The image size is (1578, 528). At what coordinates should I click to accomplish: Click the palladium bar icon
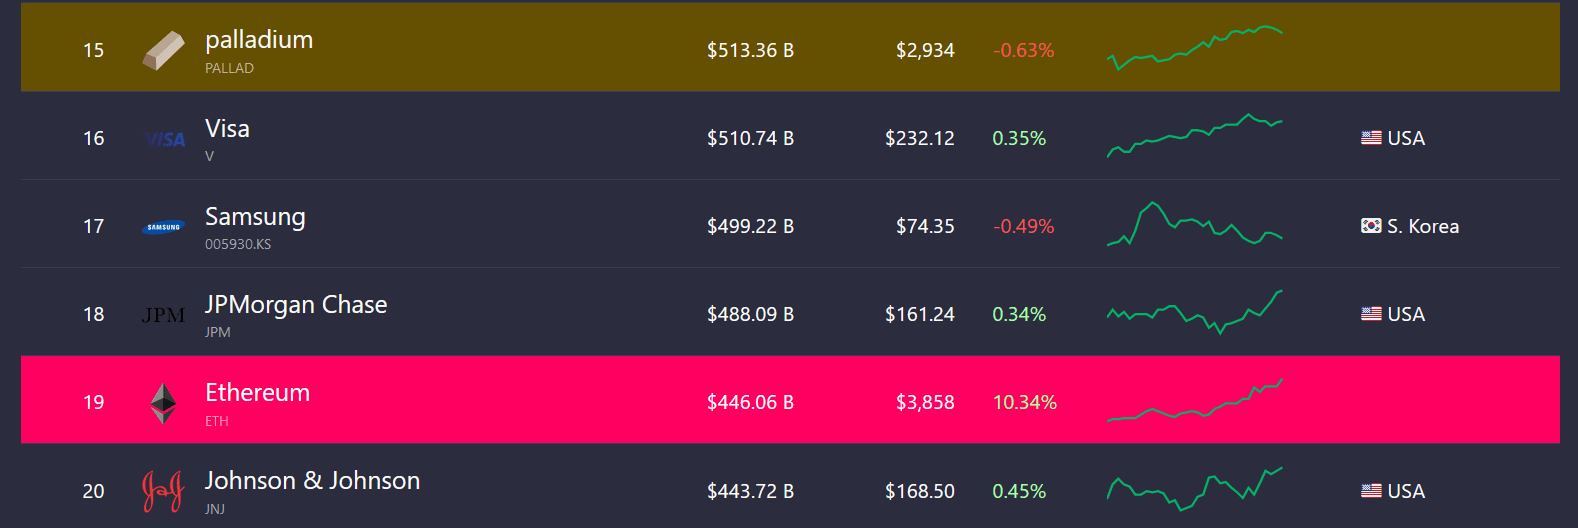pos(163,50)
